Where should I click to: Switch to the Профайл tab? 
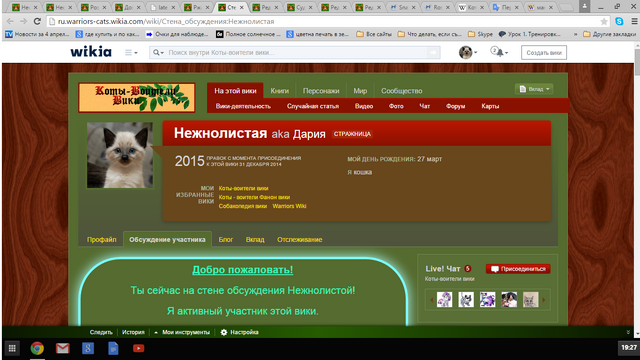pos(101,240)
